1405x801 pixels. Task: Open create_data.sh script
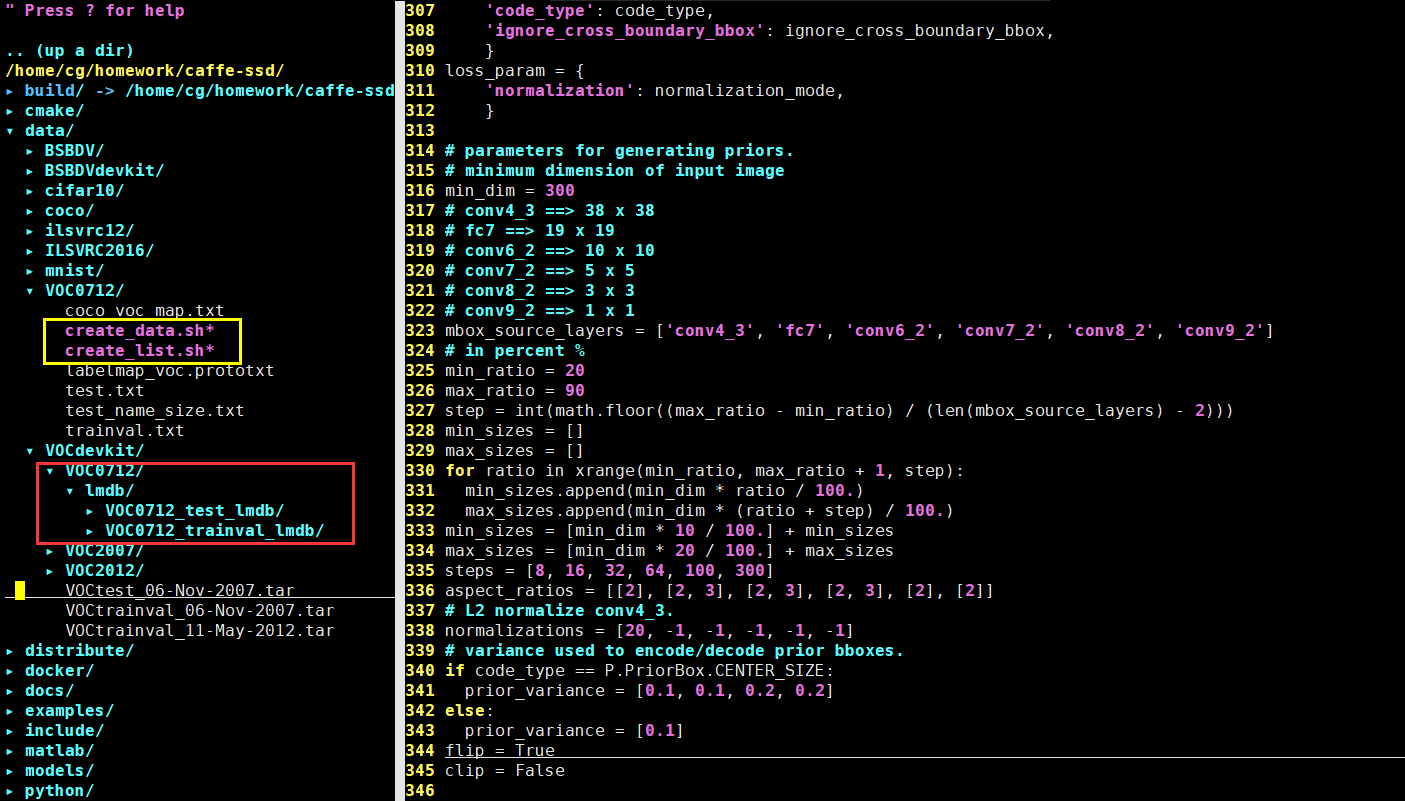[140, 331]
